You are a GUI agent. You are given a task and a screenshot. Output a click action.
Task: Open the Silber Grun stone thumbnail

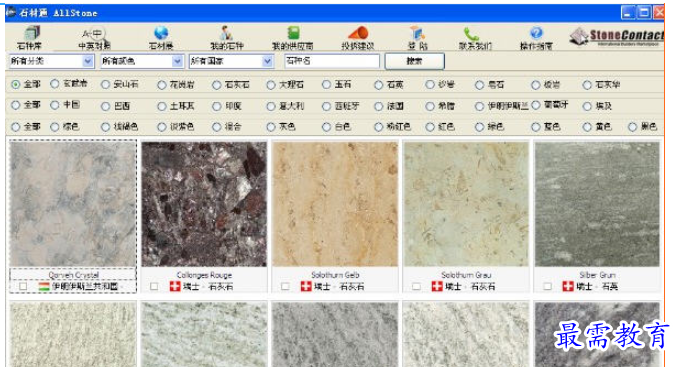[597, 204]
